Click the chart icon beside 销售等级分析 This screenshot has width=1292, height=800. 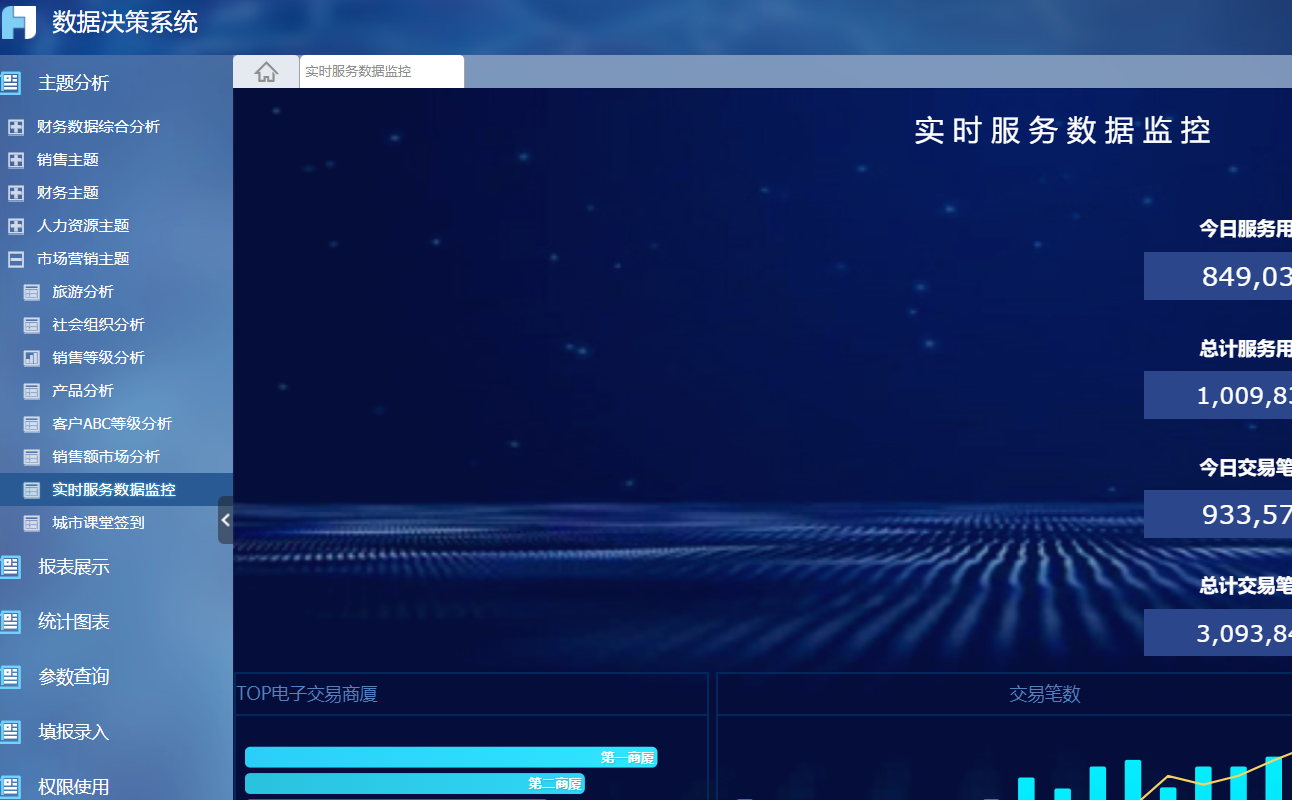(x=32, y=358)
